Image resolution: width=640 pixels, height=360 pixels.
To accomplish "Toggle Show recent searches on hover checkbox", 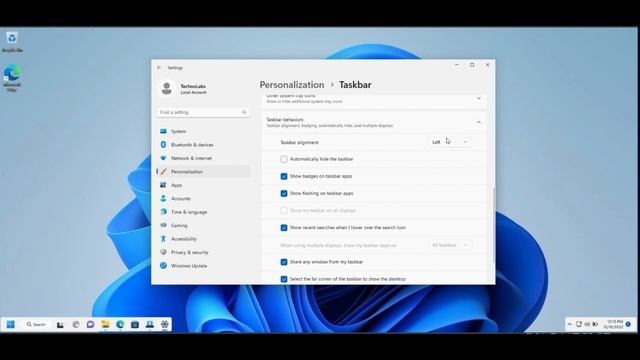I will (284, 228).
